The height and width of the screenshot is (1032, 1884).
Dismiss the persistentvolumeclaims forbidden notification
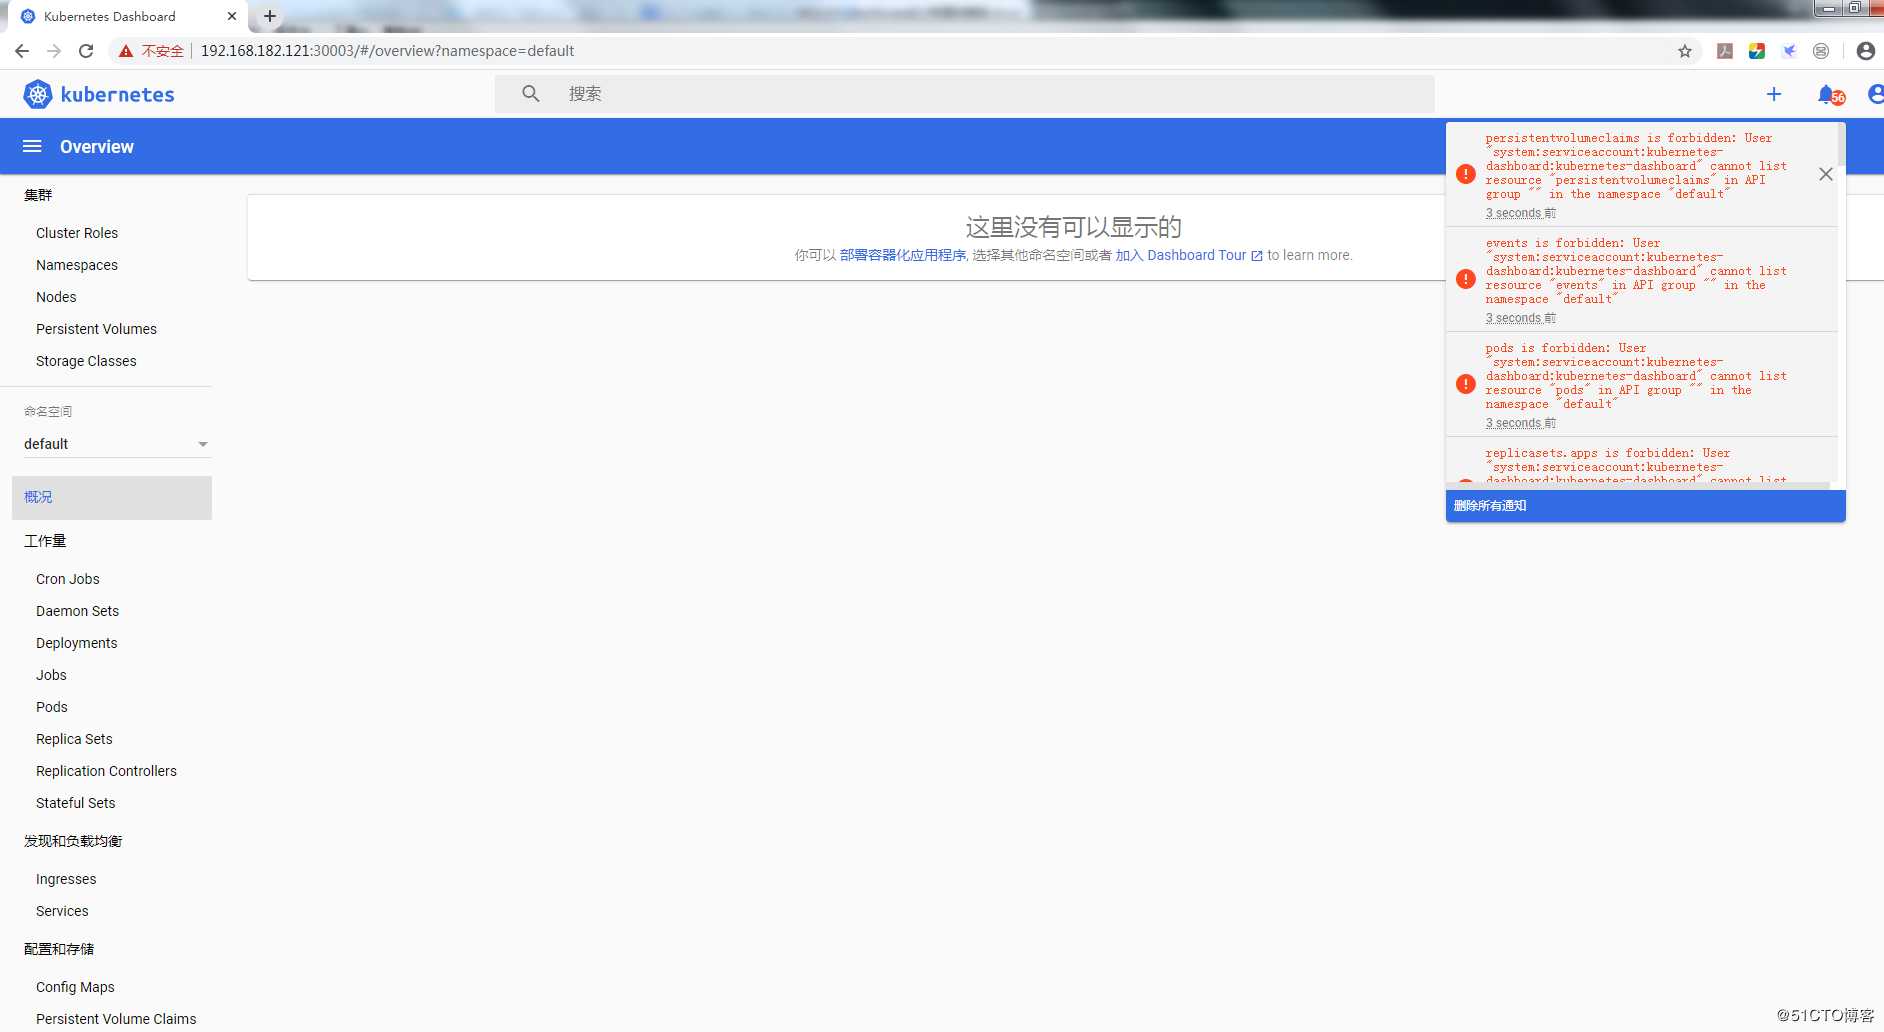(1826, 174)
